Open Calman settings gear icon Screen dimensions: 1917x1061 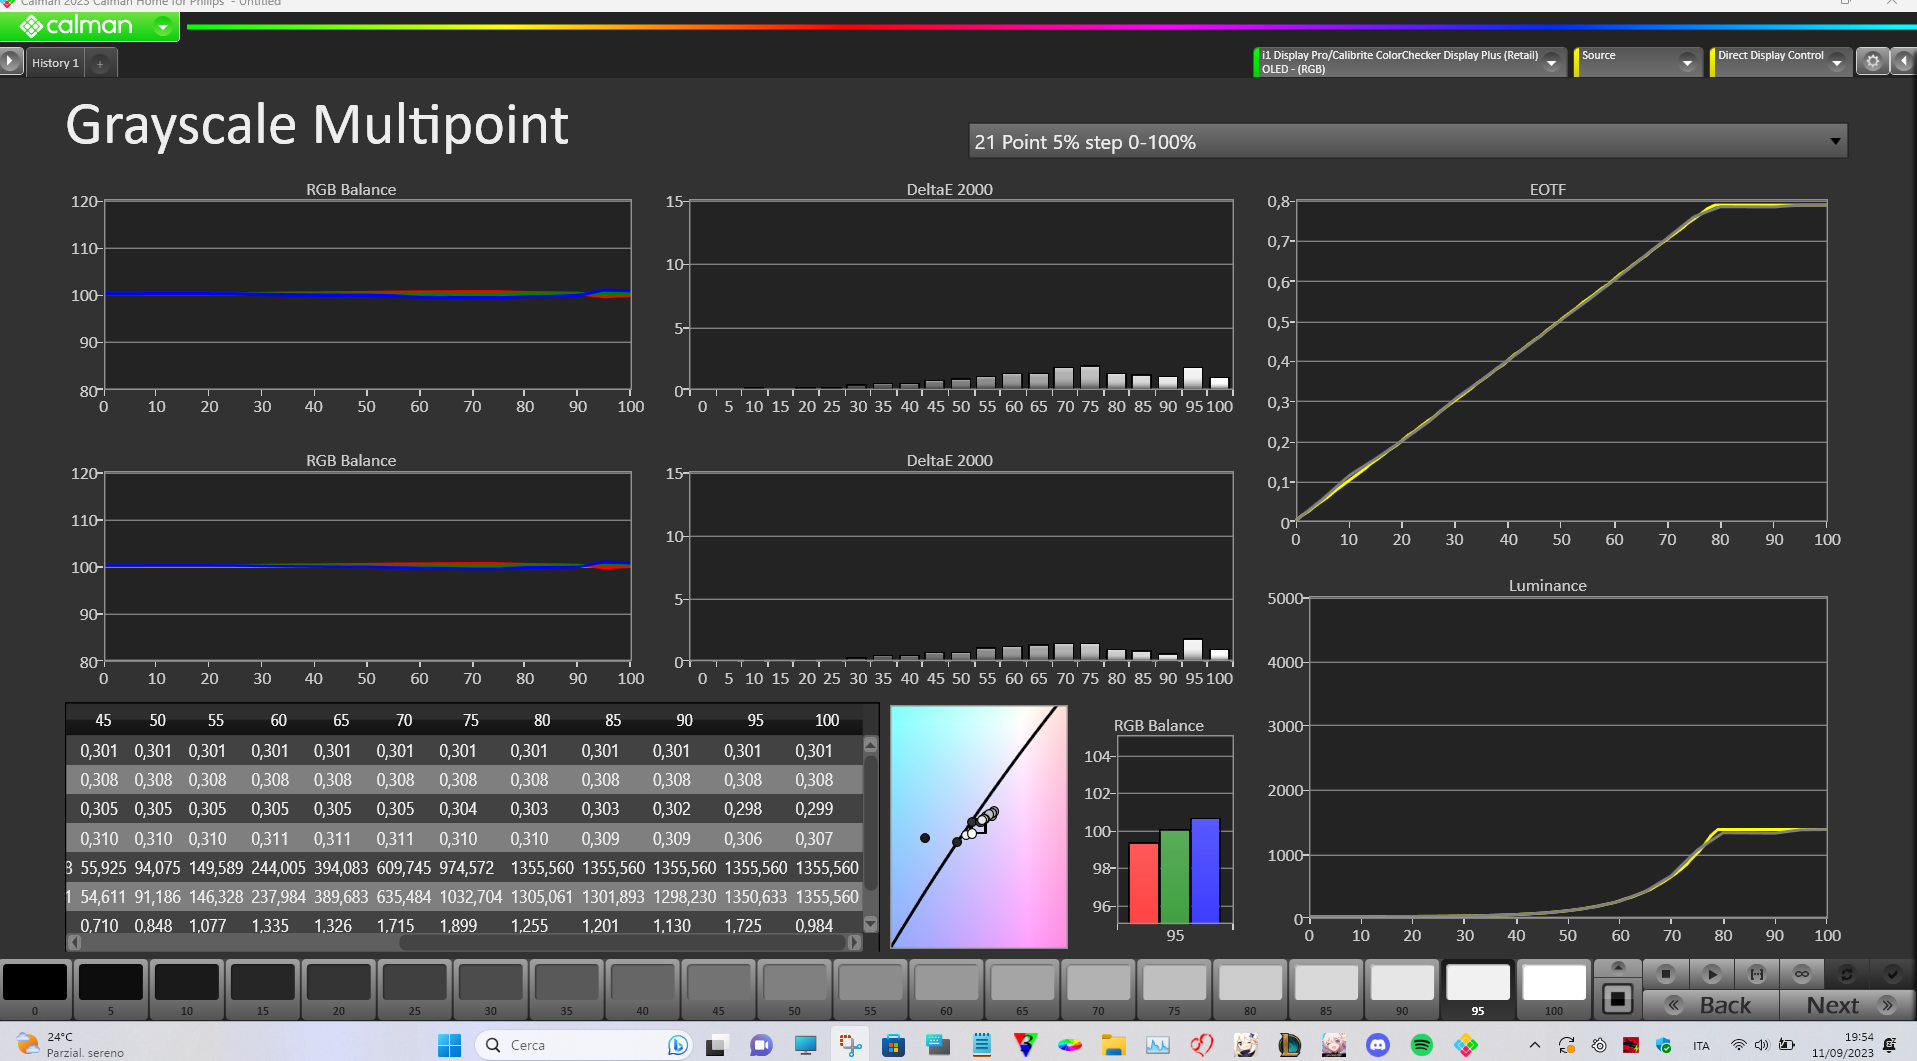tap(1872, 62)
